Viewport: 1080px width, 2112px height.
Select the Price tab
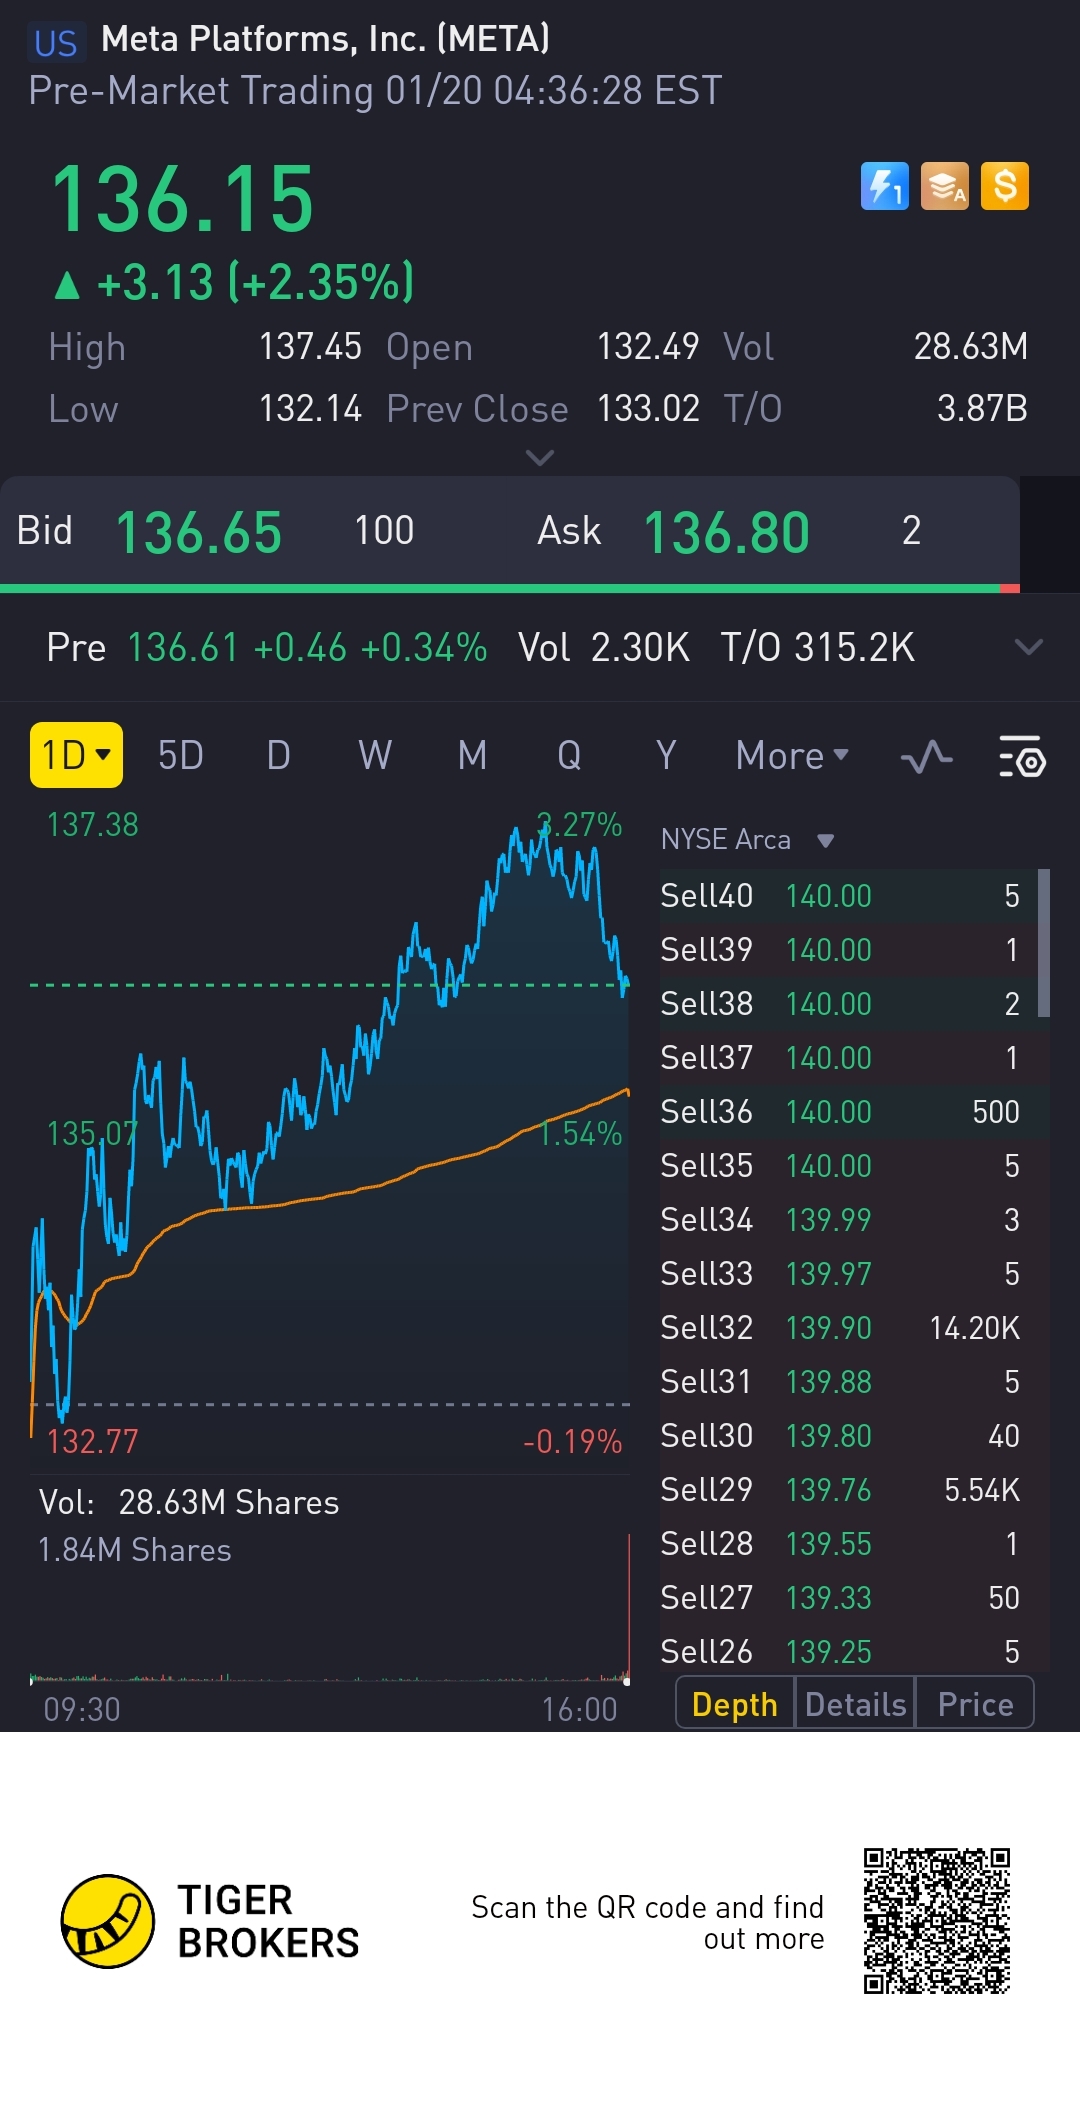[x=975, y=1704]
